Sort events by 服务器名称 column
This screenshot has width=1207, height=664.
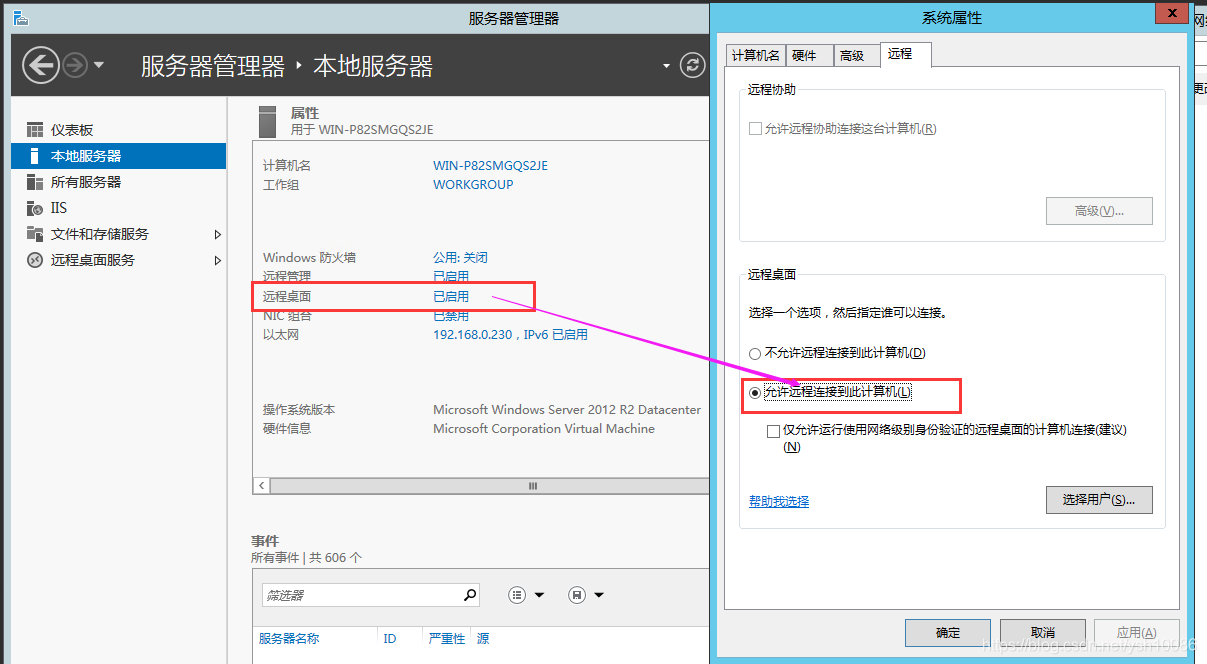click(289, 638)
